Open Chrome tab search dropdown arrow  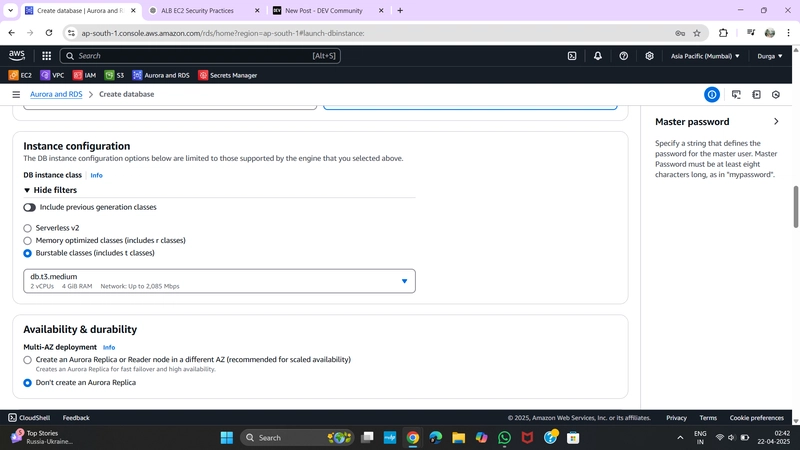tap(10, 10)
